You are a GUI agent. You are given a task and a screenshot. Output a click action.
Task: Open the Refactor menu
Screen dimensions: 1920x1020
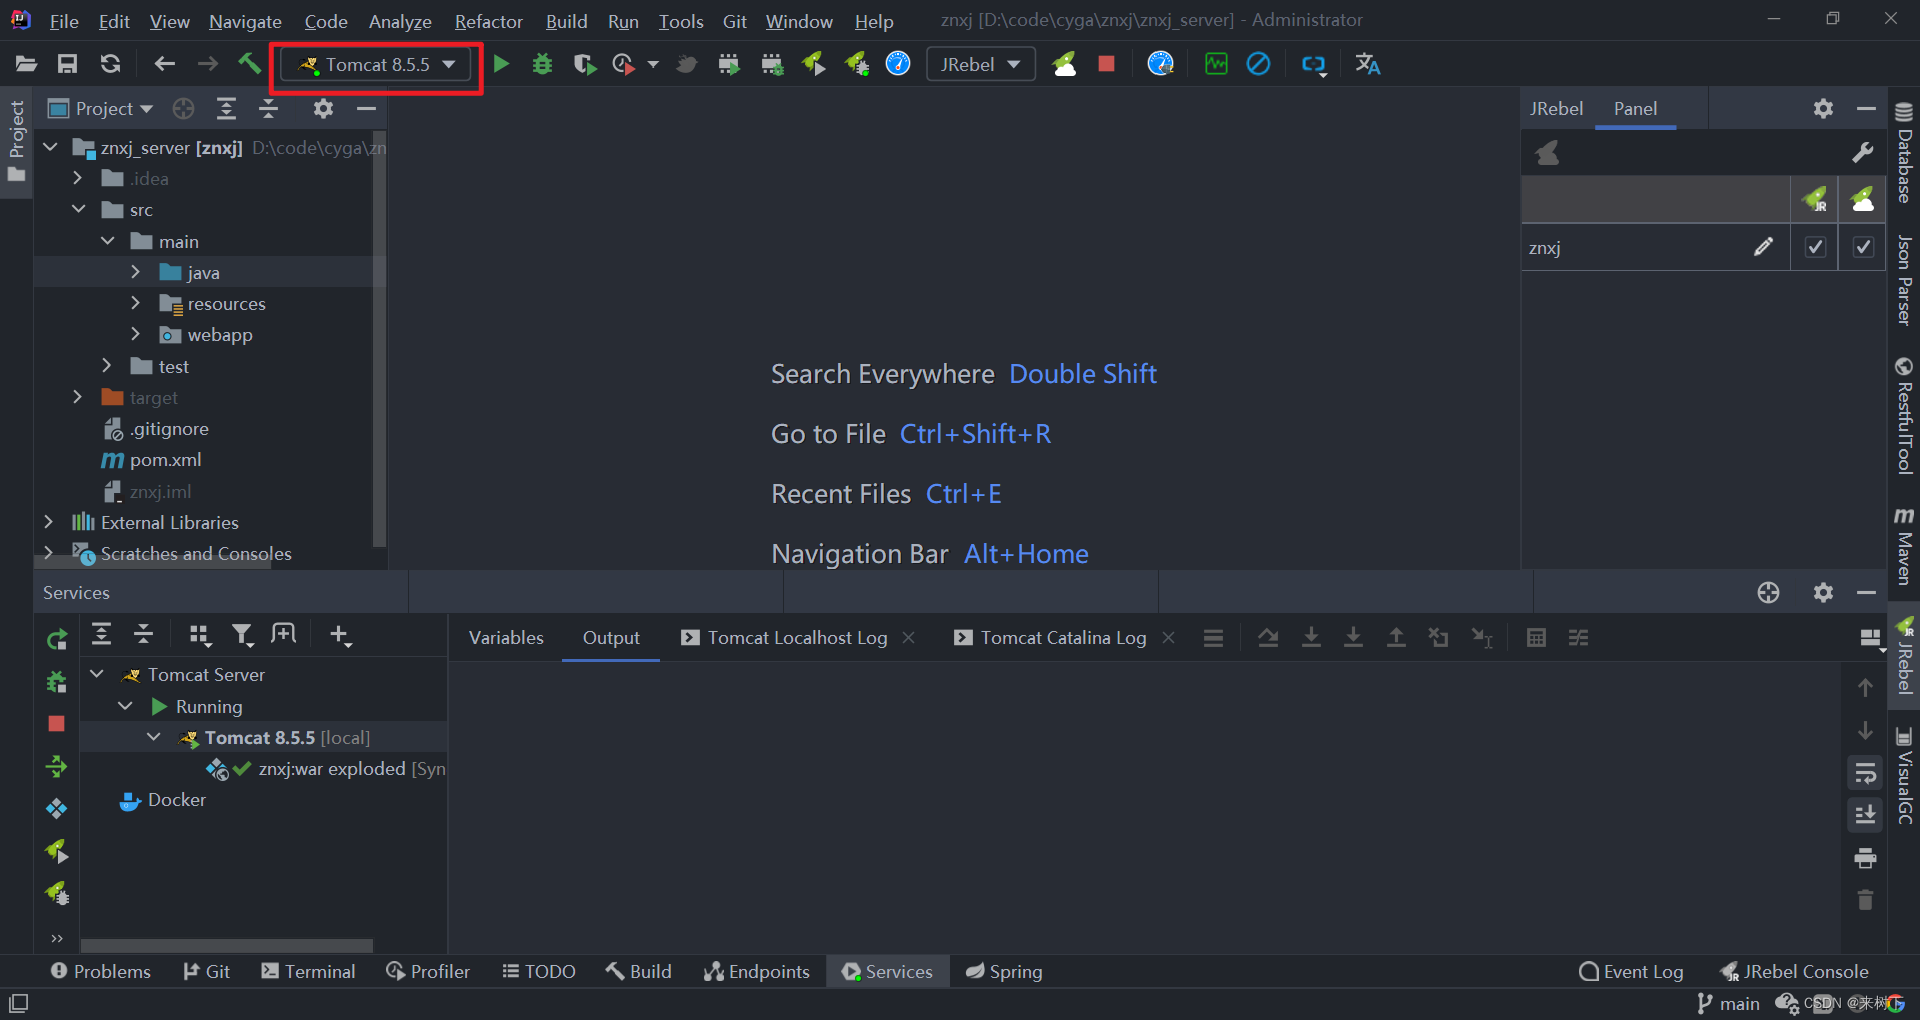pyautogui.click(x=488, y=21)
